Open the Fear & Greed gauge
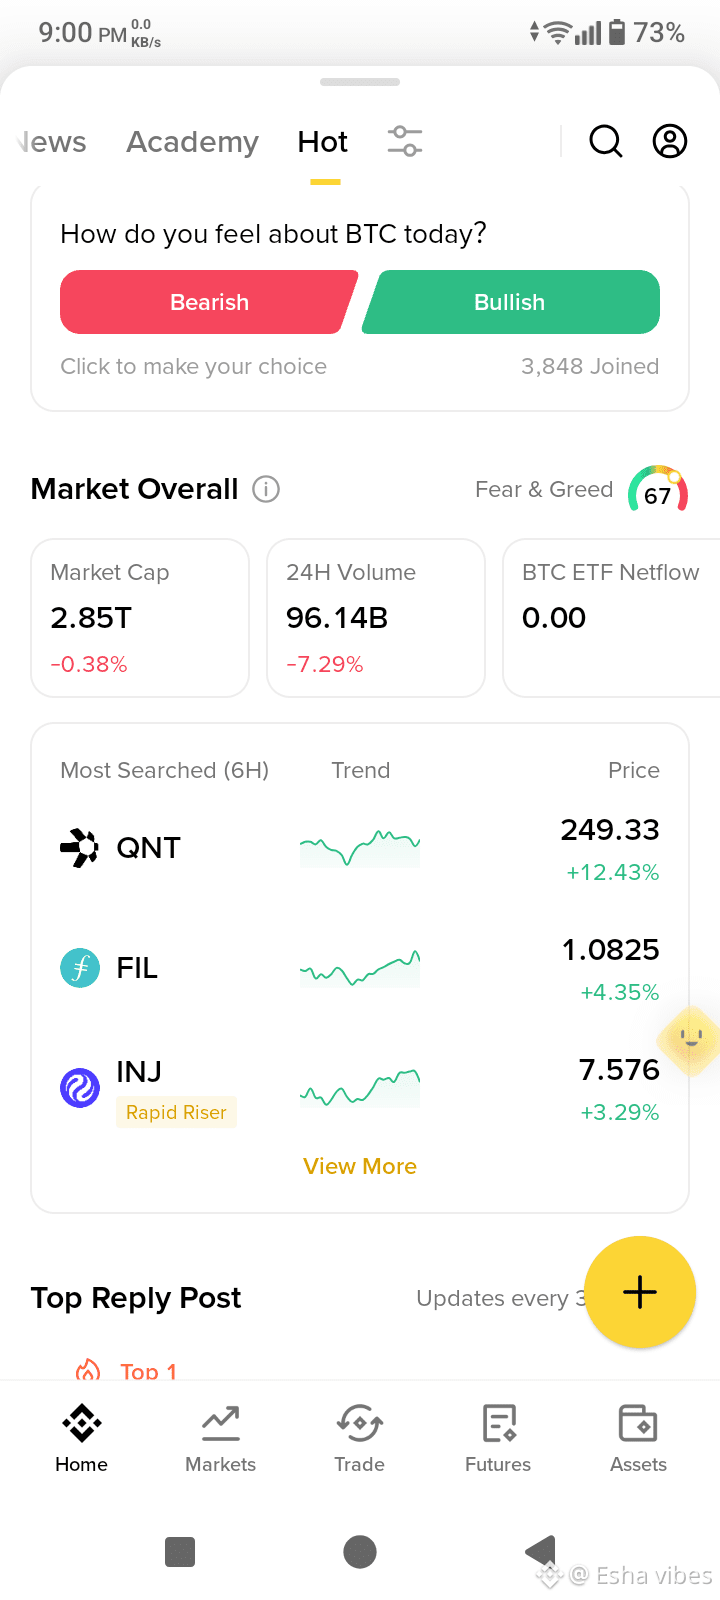The image size is (720, 1600). click(658, 490)
